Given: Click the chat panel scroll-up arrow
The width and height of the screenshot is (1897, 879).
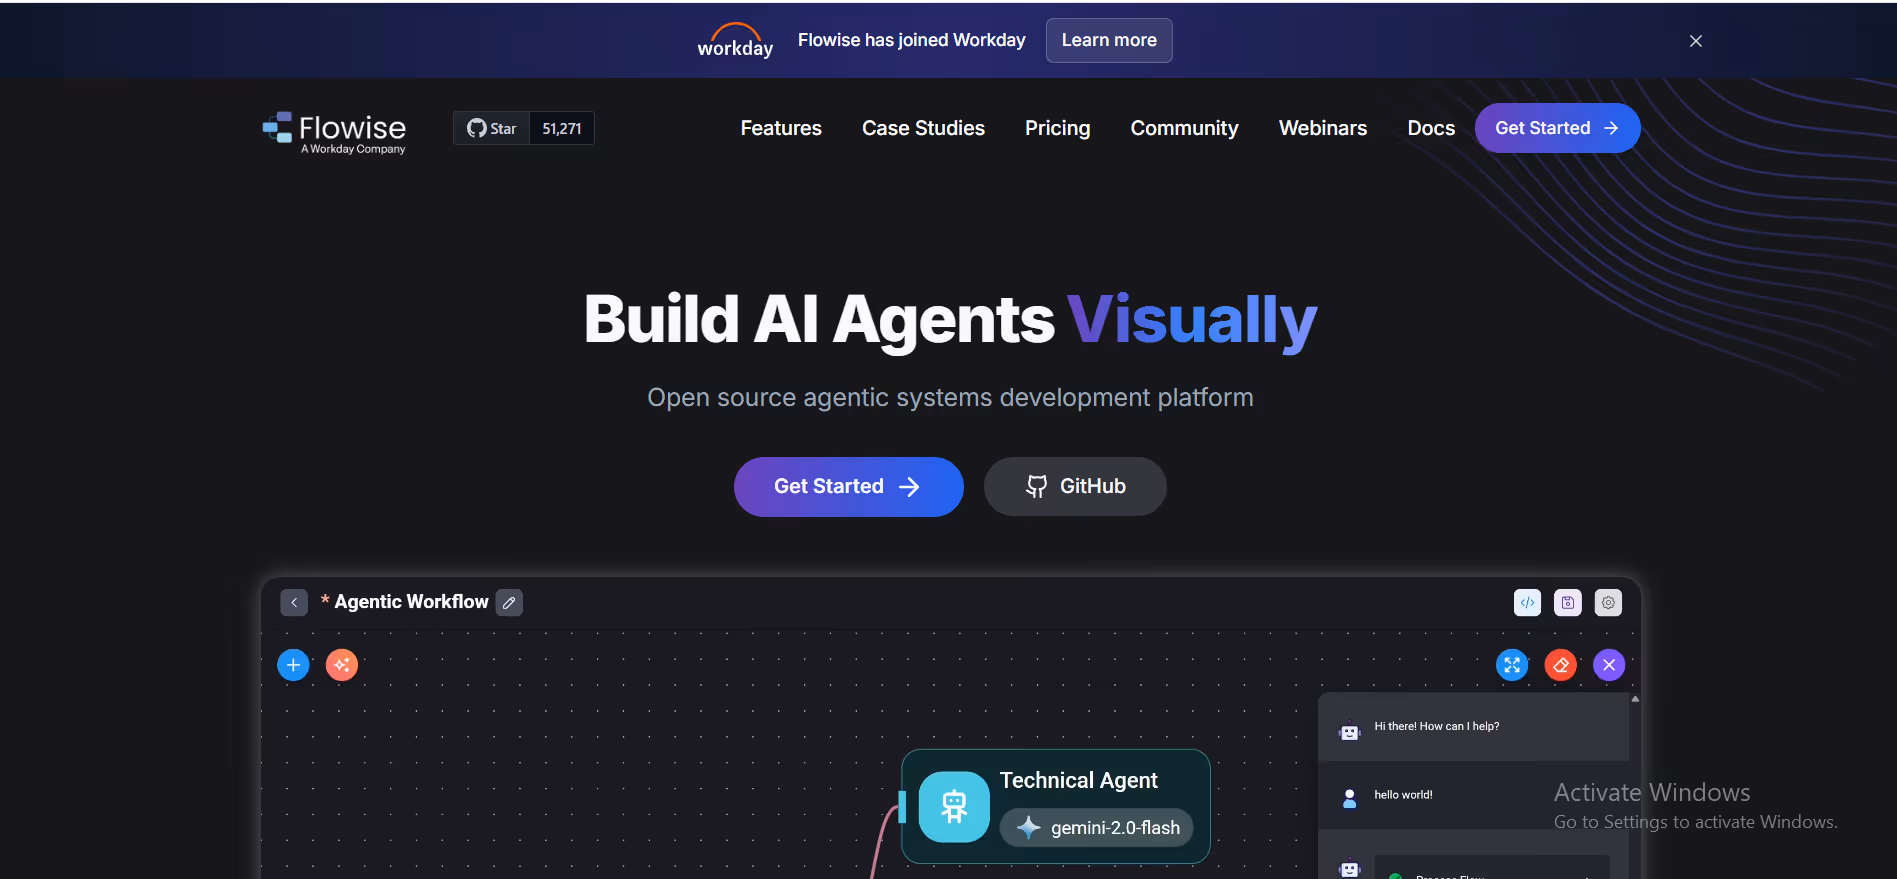Looking at the screenshot, I should (1635, 699).
